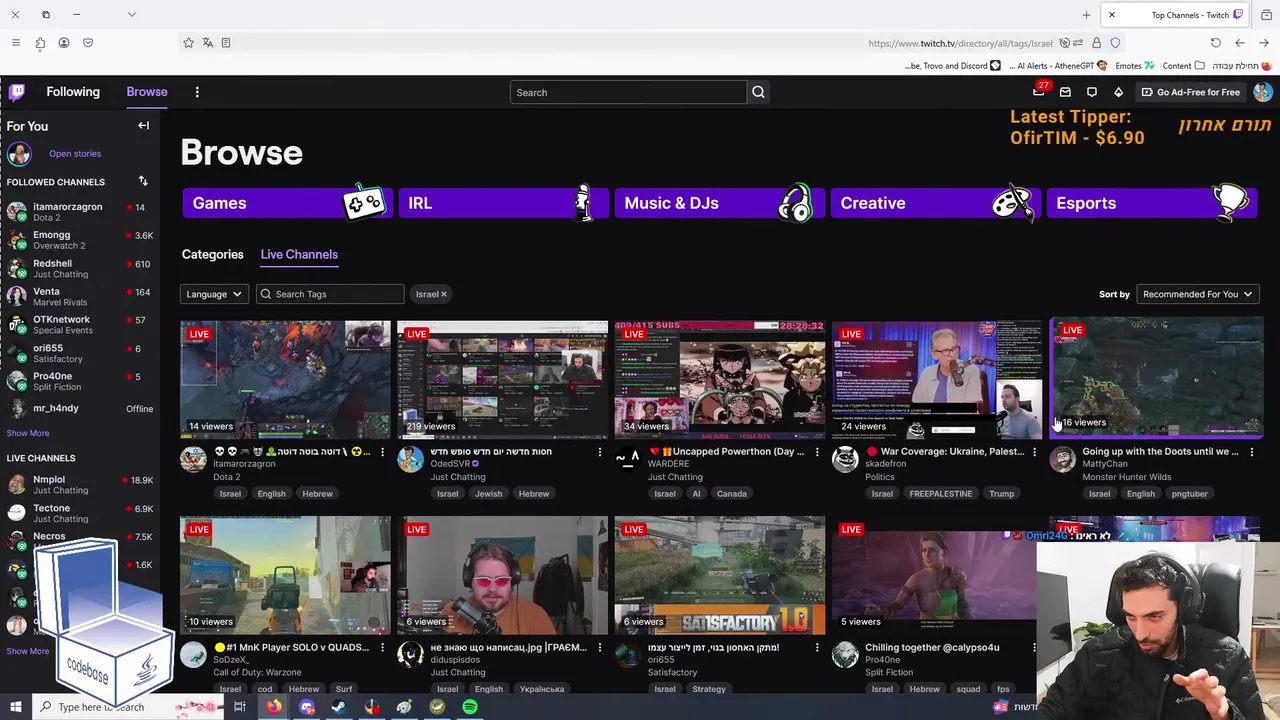Viewport: 1280px width, 720px height.
Task: Open the Music & DJs category banner
Action: click(719, 203)
